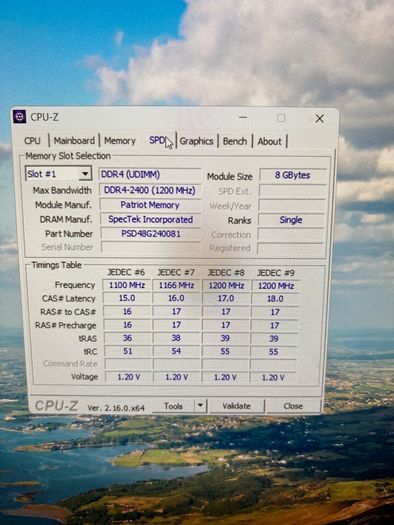Image resolution: width=394 pixels, height=525 pixels.
Task: Click the Validate button
Action: tap(237, 406)
